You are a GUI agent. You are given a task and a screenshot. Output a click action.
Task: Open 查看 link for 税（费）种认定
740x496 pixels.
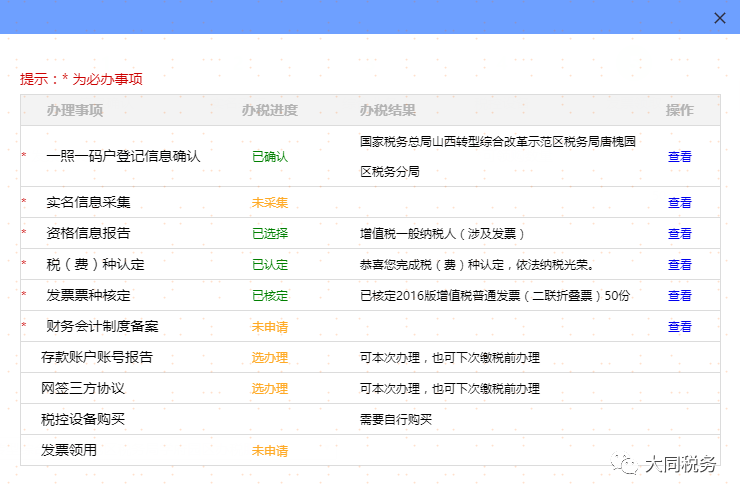click(x=680, y=265)
